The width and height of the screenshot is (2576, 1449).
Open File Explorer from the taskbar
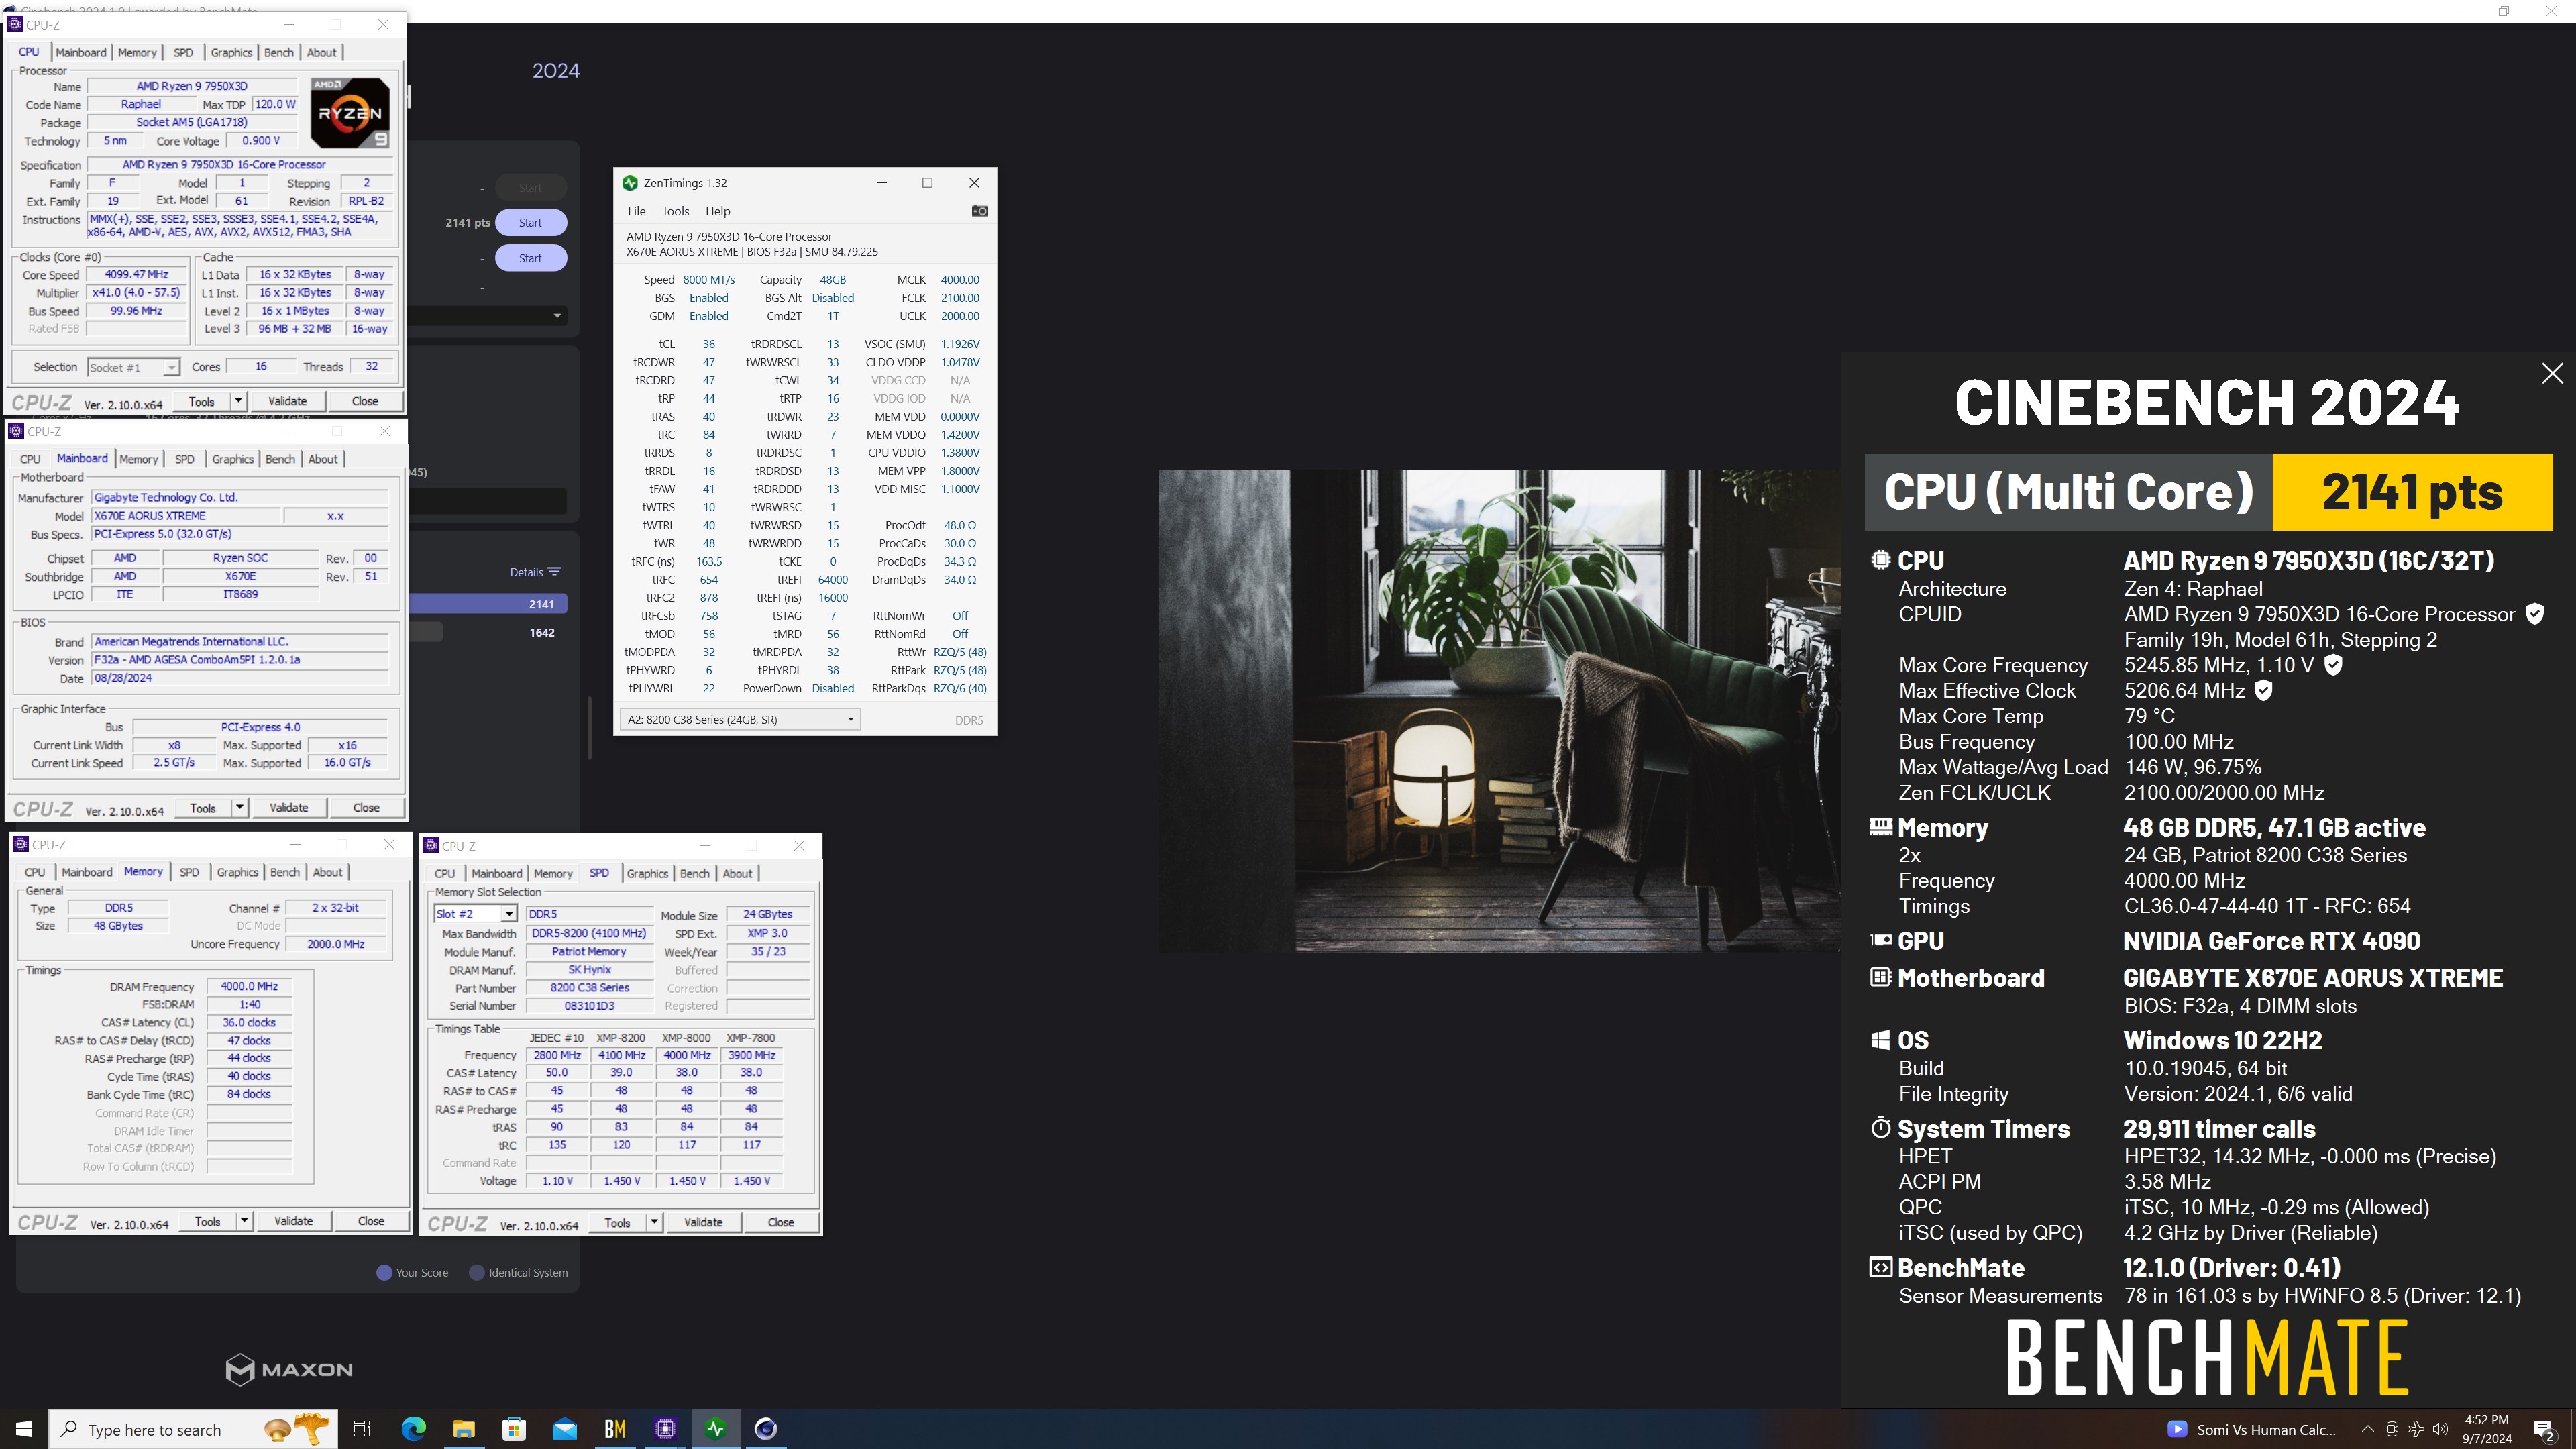point(464,1429)
